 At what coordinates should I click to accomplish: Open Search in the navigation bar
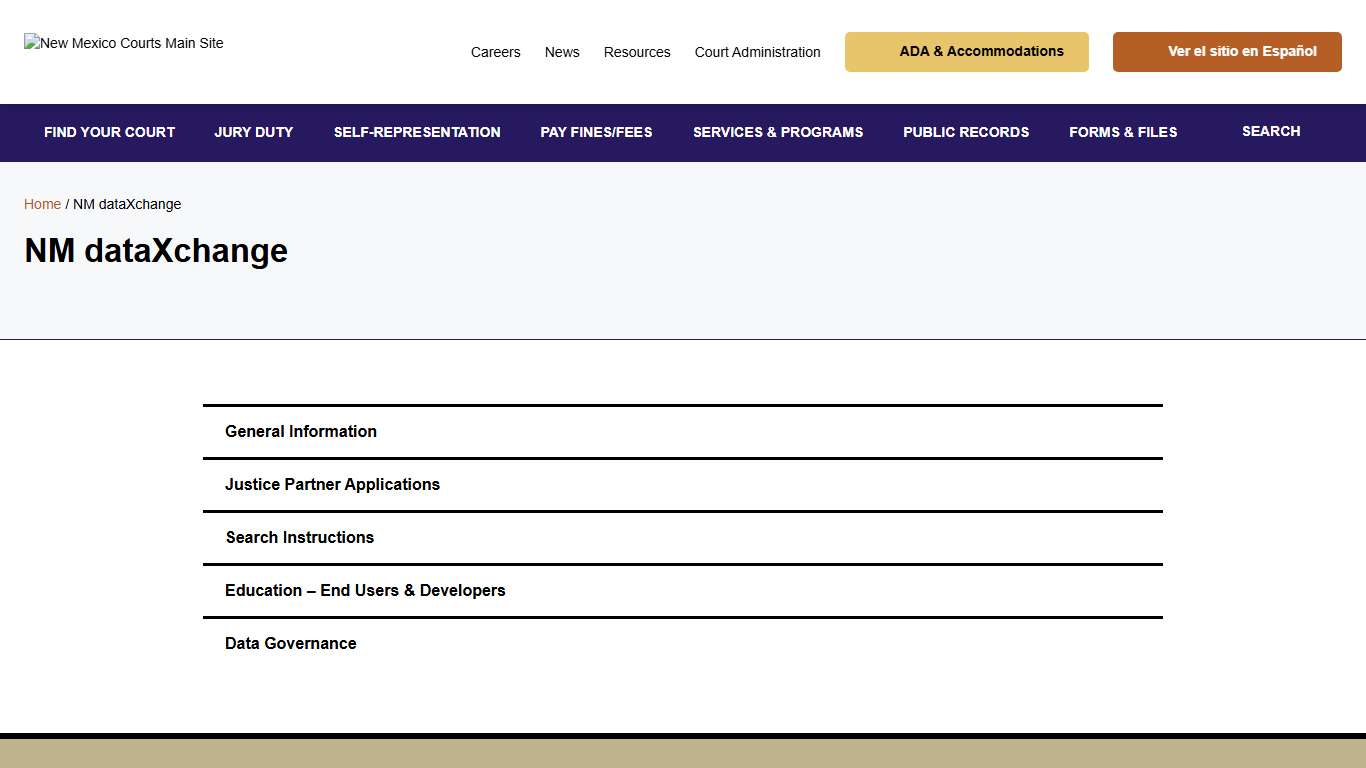click(x=1271, y=131)
